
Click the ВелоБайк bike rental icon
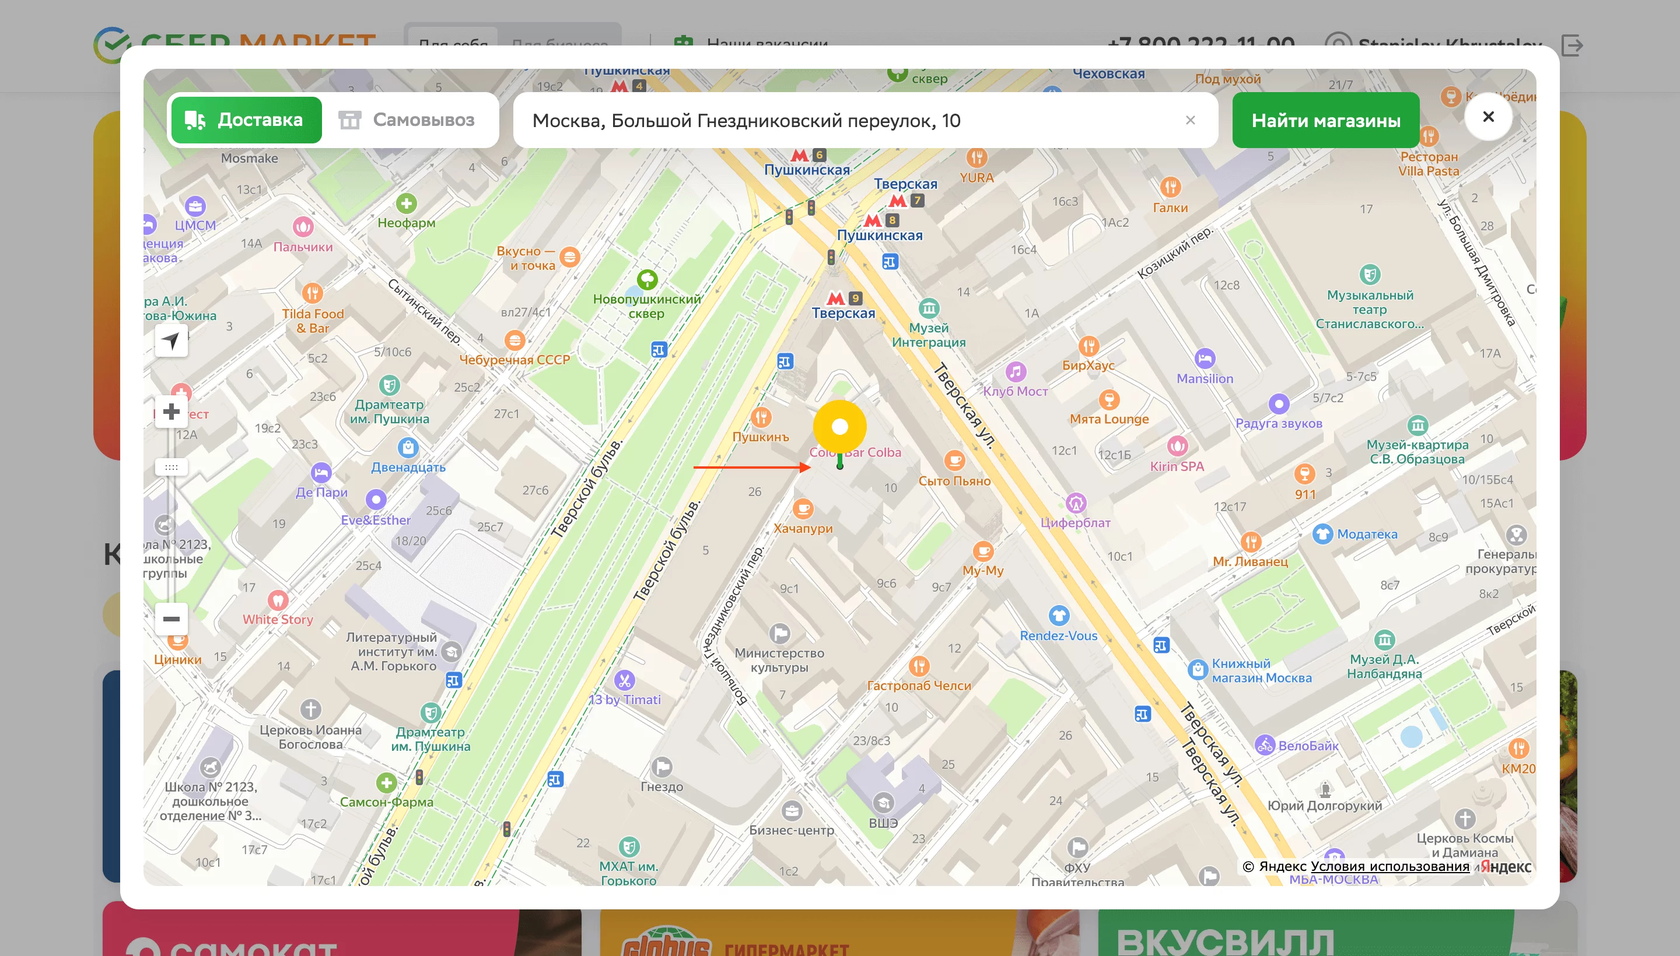(1265, 745)
